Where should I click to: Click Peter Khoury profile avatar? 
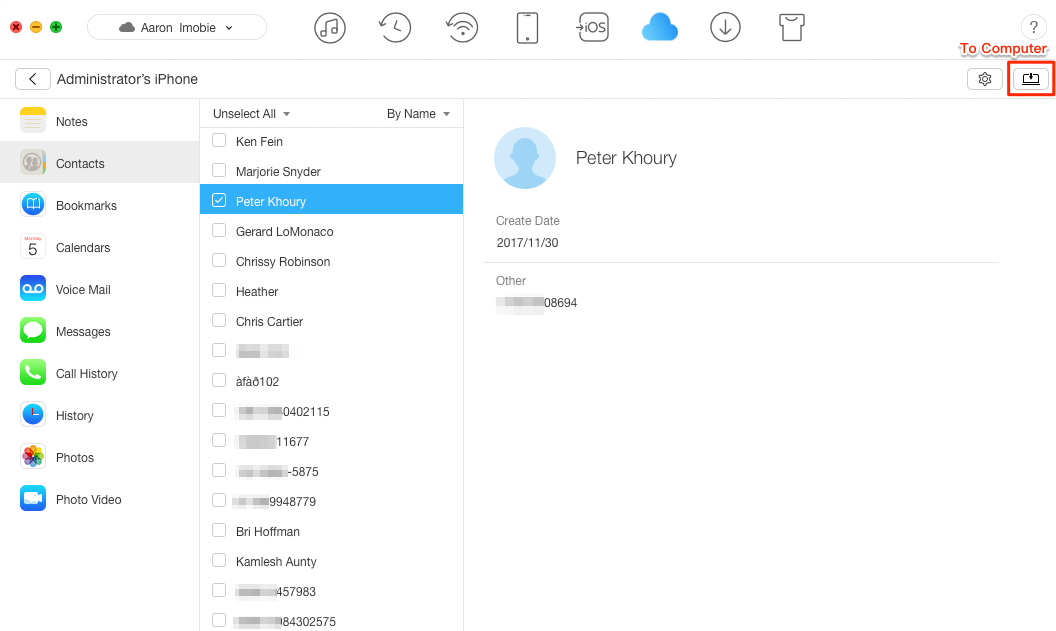click(525, 158)
